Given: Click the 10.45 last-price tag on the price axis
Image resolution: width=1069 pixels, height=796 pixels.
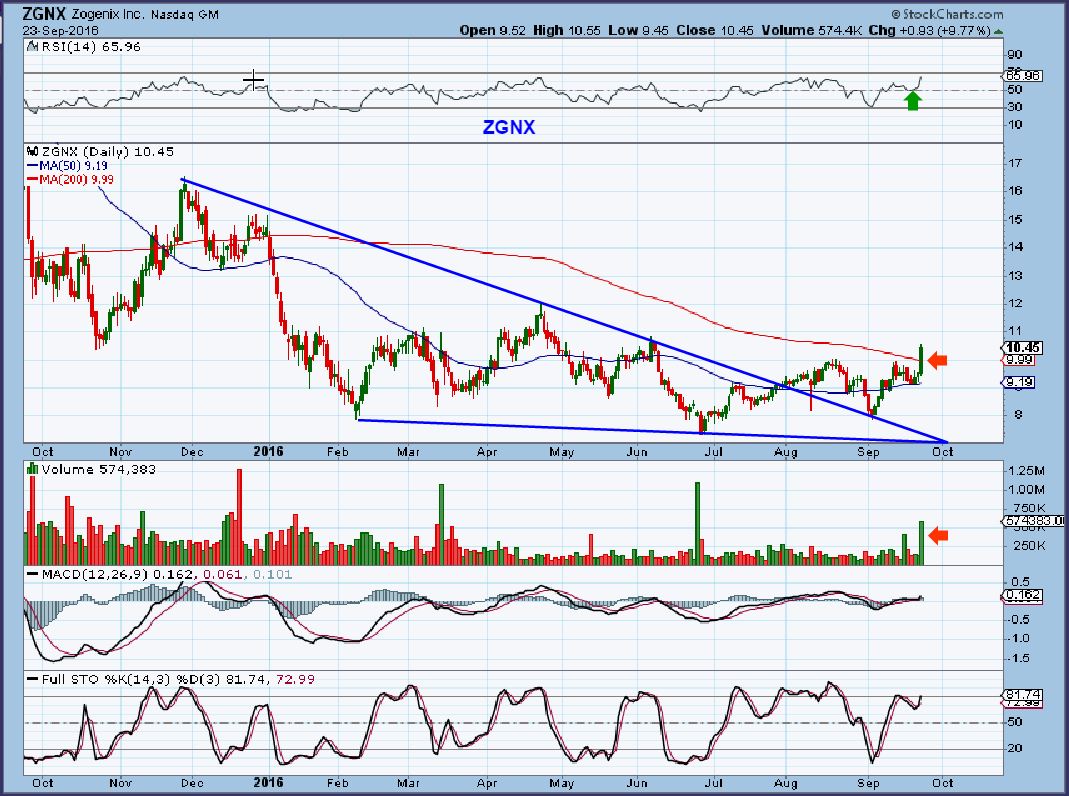Looking at the screenshot, I should click(x=1023, y=348).
